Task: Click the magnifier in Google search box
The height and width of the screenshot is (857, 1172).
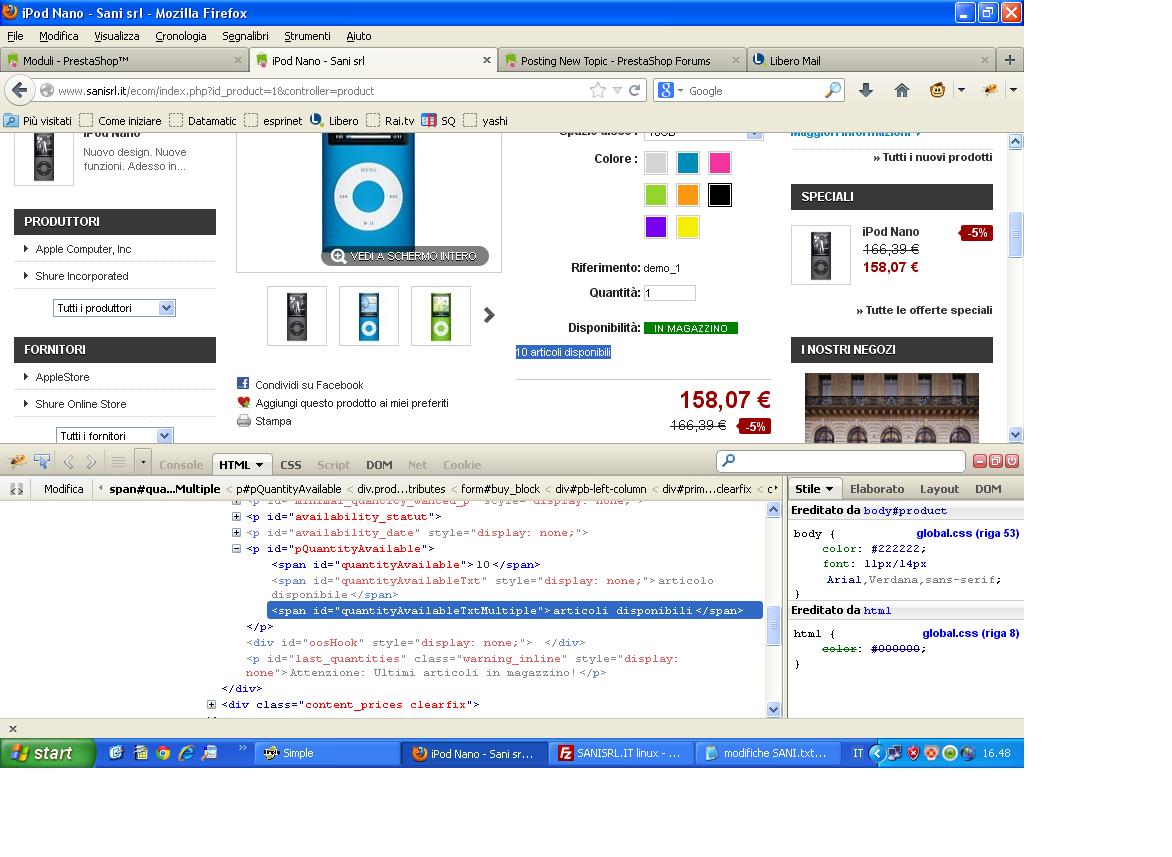Action: pos(833,90)
